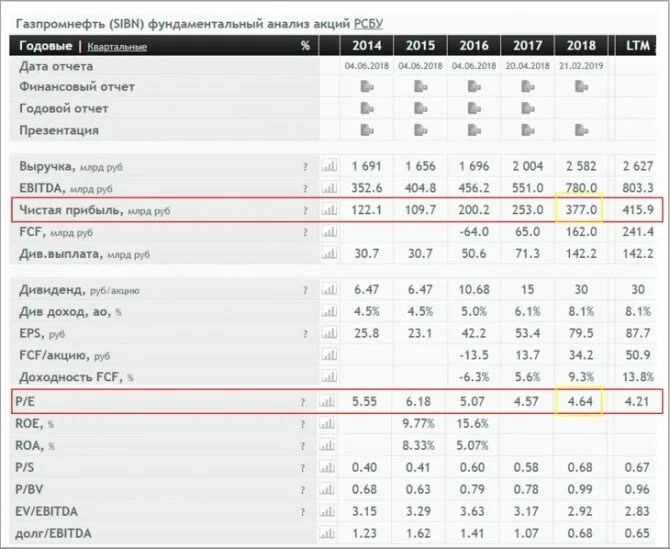Open chart icon for P/S row
Viewport: 670px width, 549px height.
[x=327, y=467]
